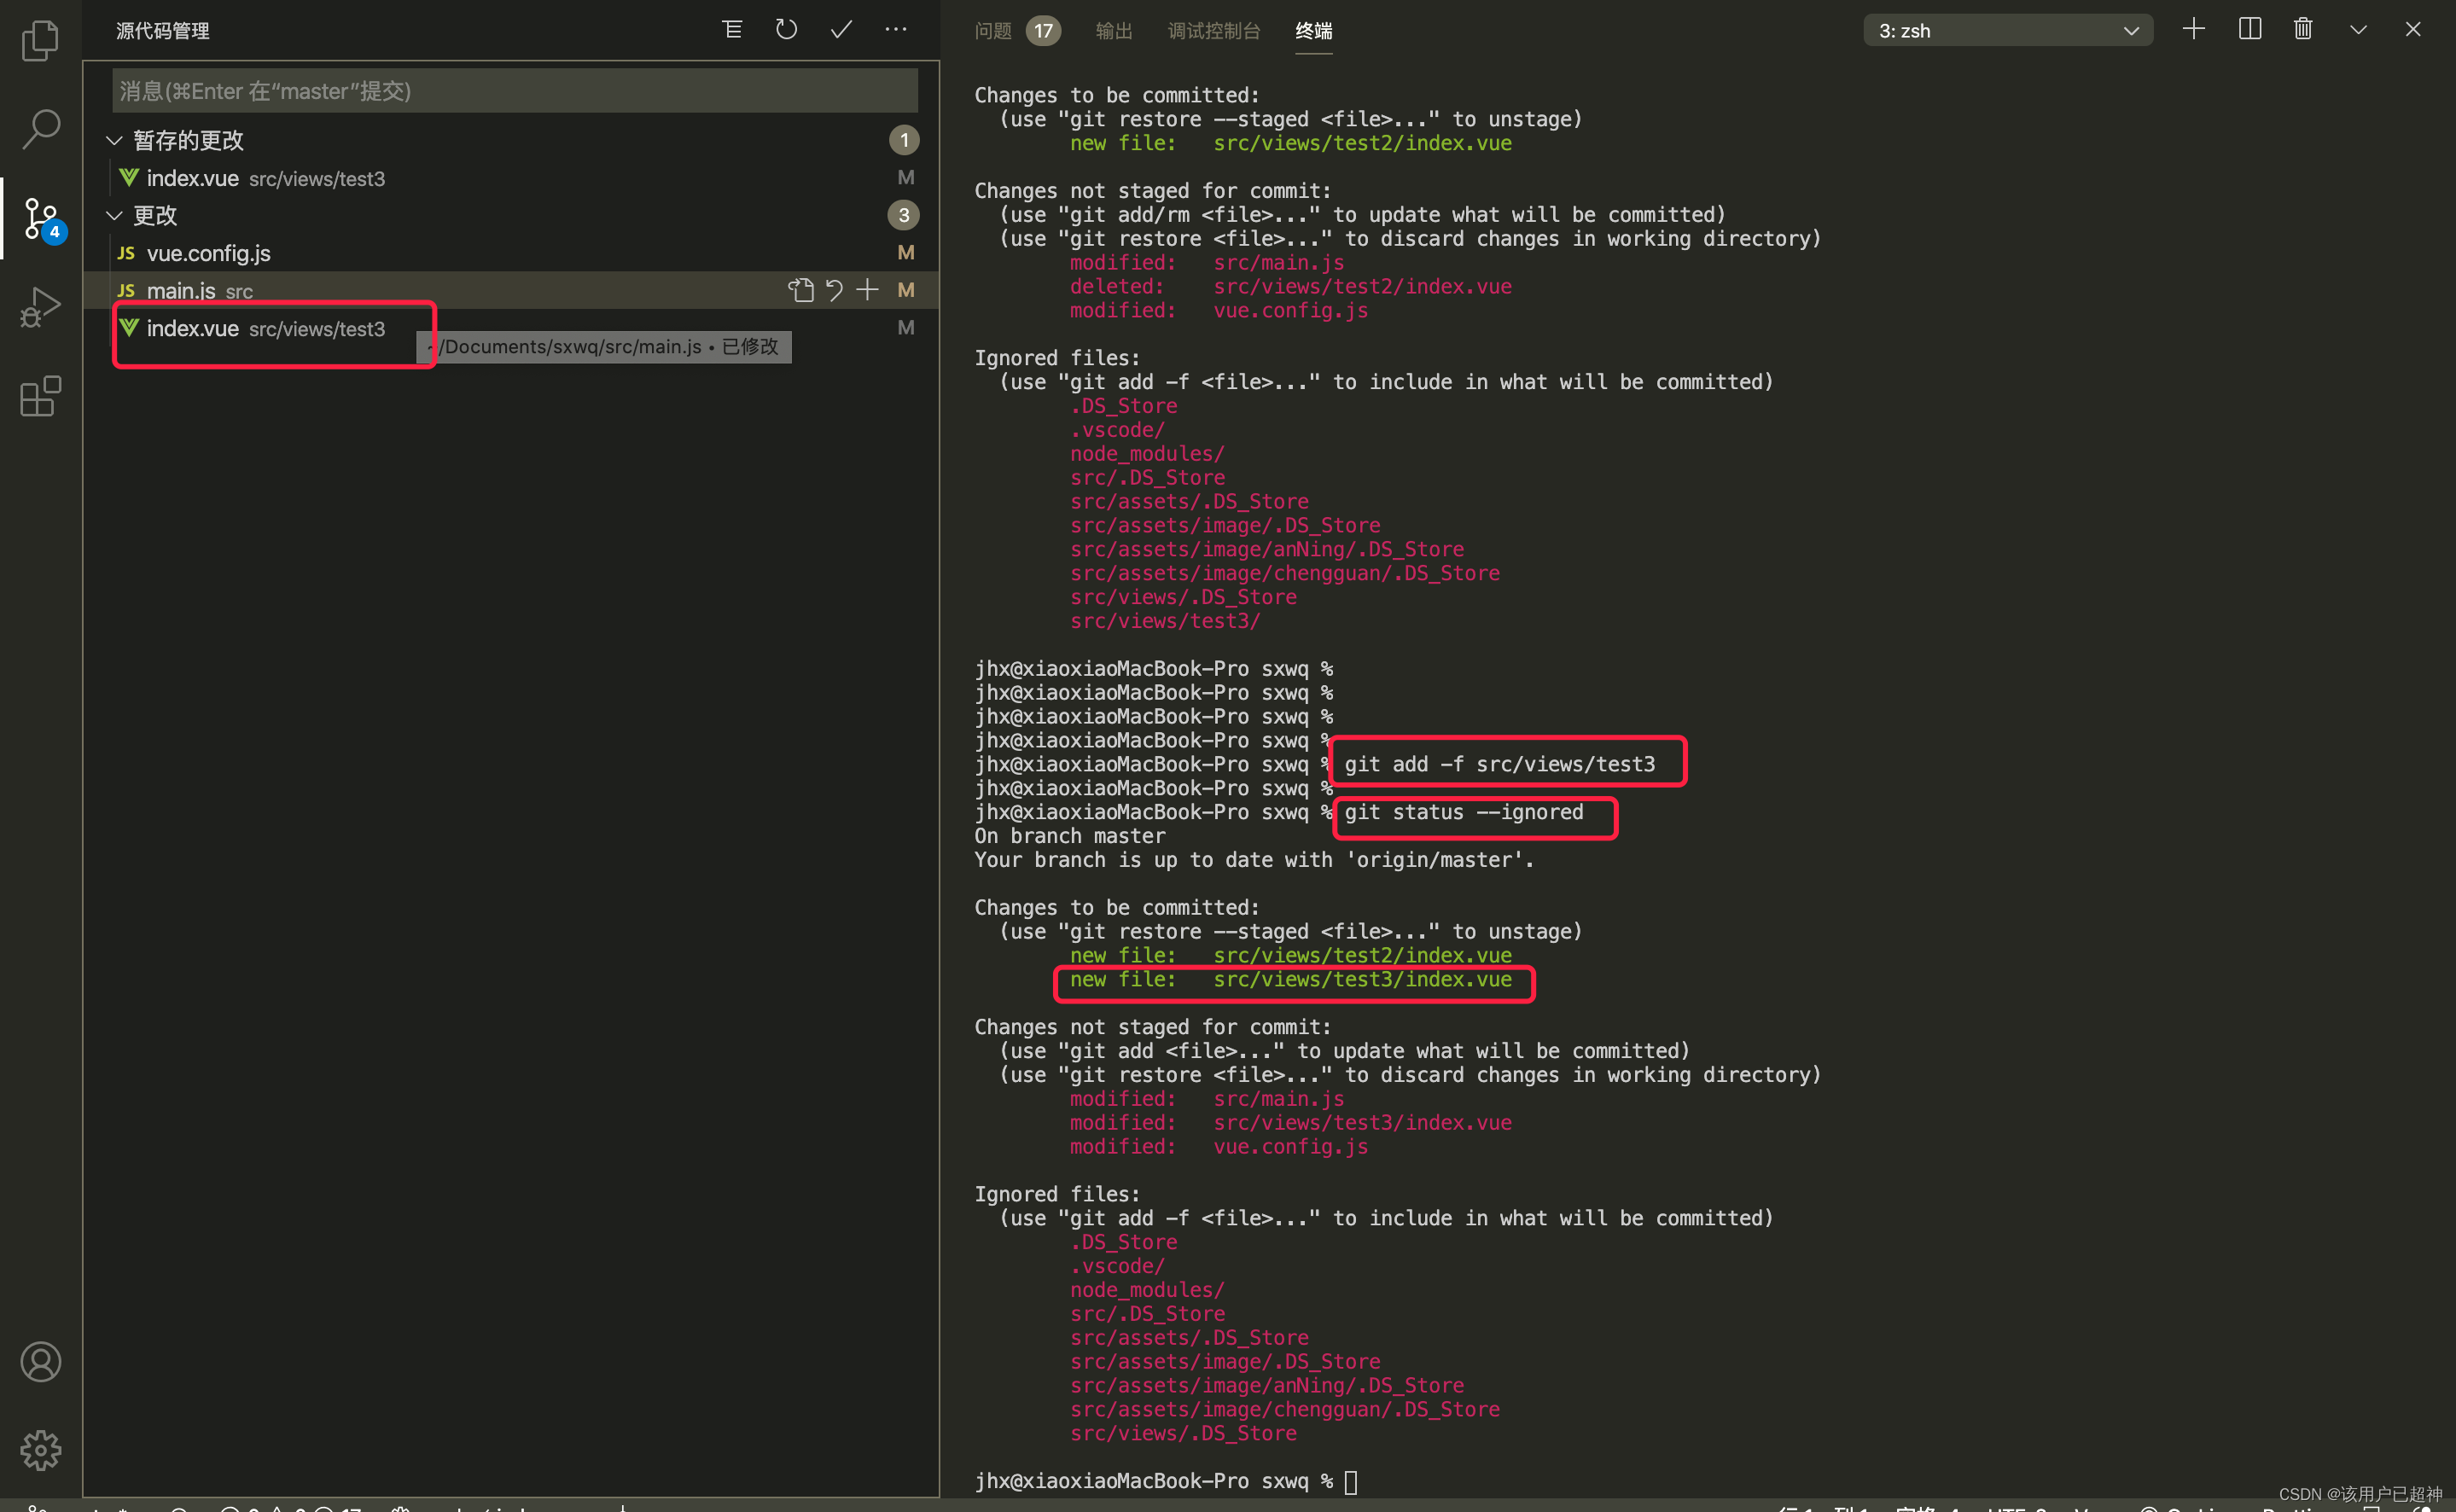Open the 3: zsh terminal selector dropdown
The width and height of the screenshot is (2456, 1512).
tap(2008, 30)
